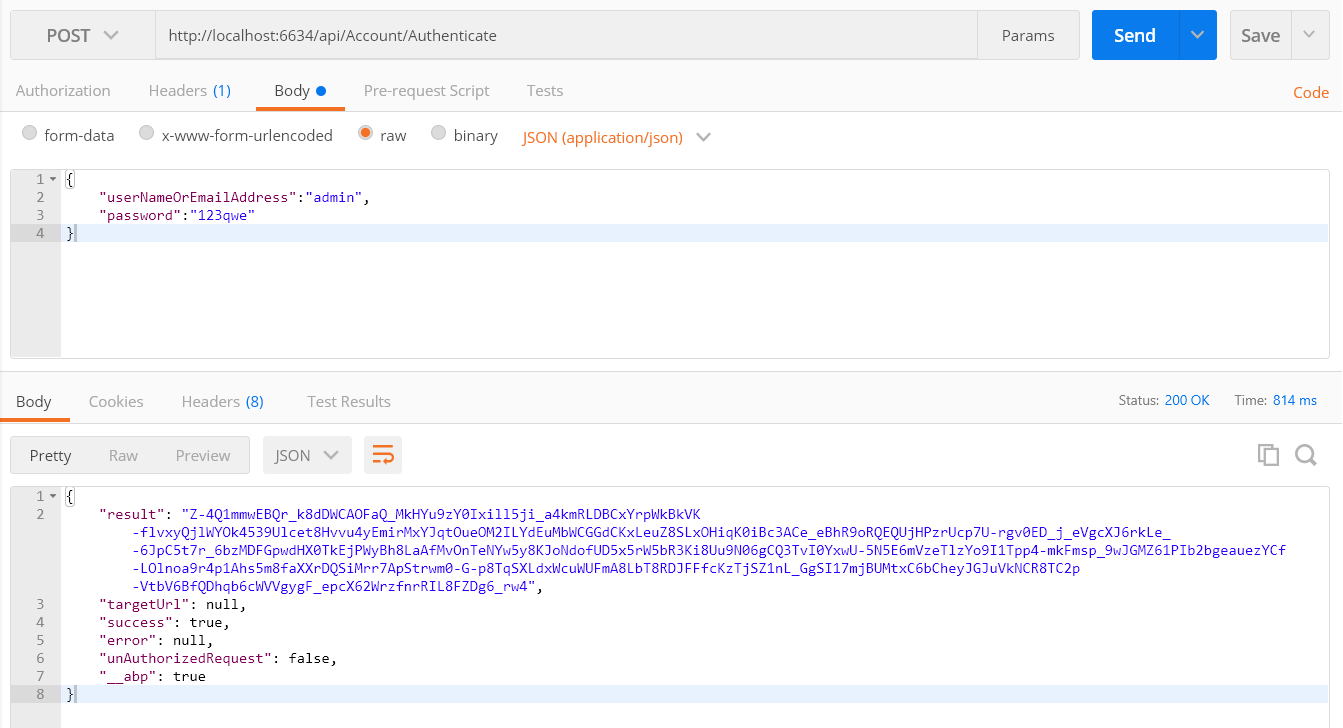Send the request
The image size is (1343, 728).
(1135, 35)
